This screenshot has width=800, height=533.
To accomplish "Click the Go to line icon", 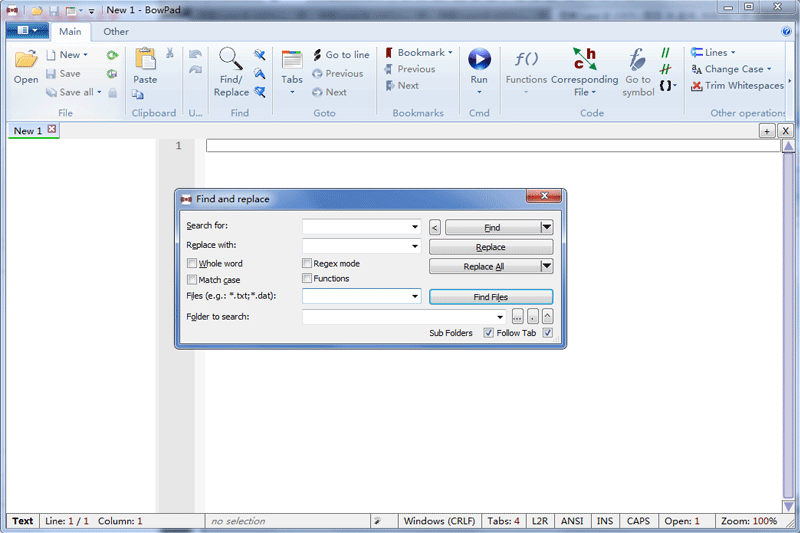I will coord(317,55).
